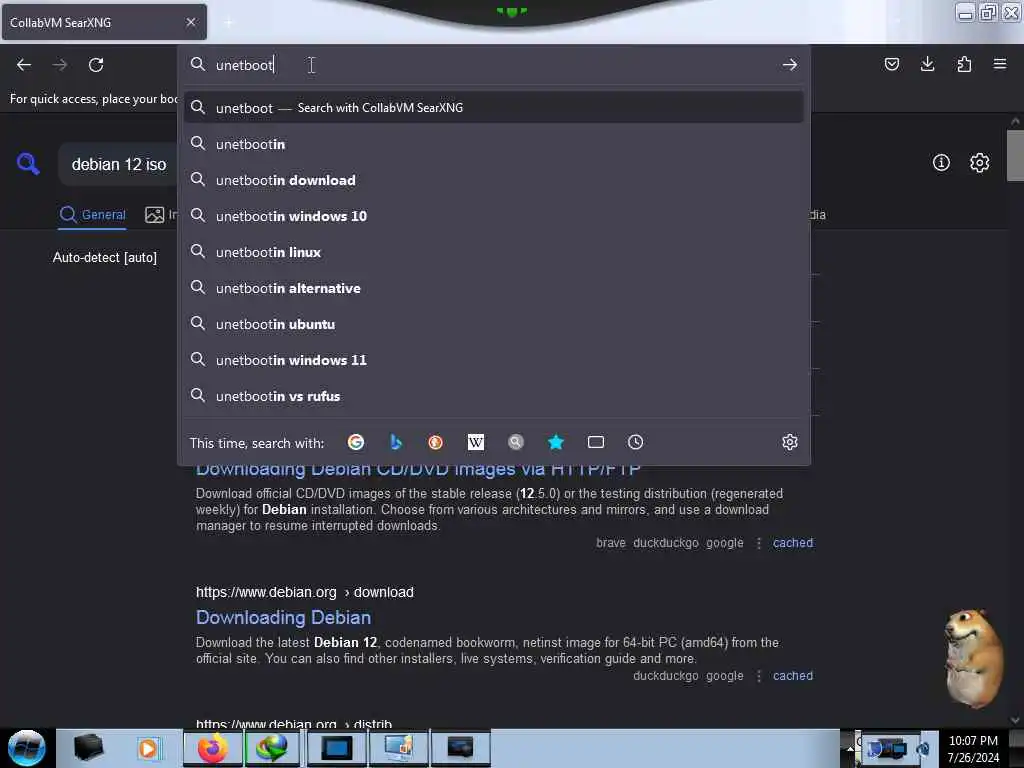
Task: Search this time with Bing
Action: tap(396, 442)
